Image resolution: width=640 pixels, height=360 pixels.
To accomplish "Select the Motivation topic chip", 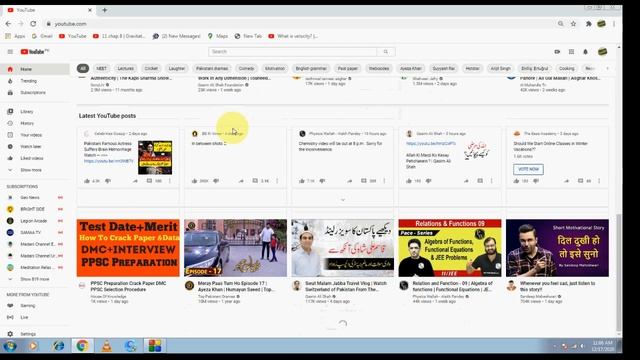I will (x=275, y=69).
